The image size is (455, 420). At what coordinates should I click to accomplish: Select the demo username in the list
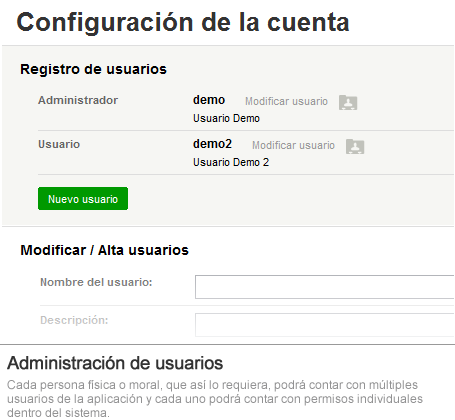tap(209, 100)
